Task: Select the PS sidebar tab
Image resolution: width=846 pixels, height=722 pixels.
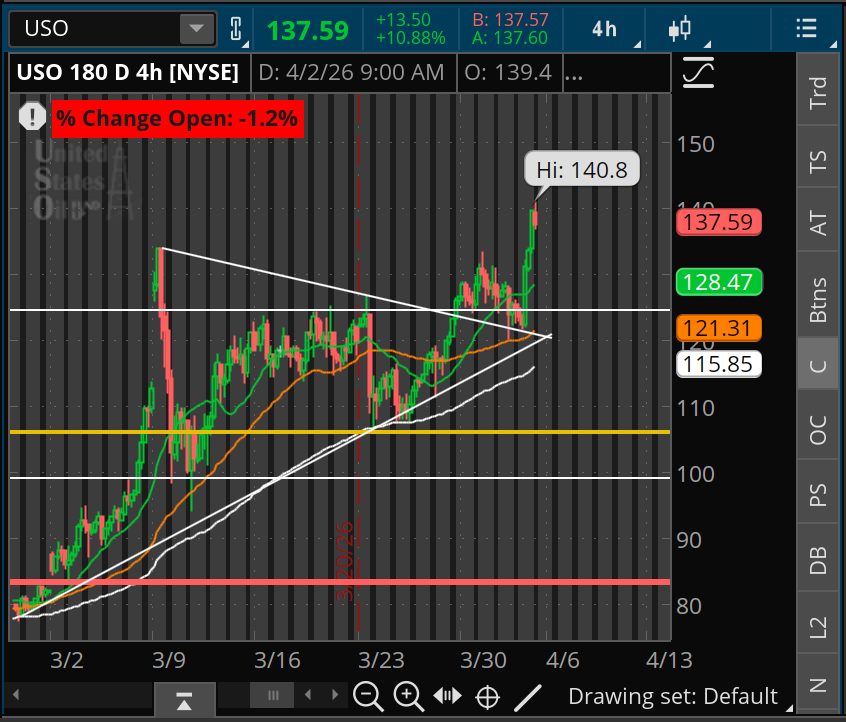Action: (818, 494)
